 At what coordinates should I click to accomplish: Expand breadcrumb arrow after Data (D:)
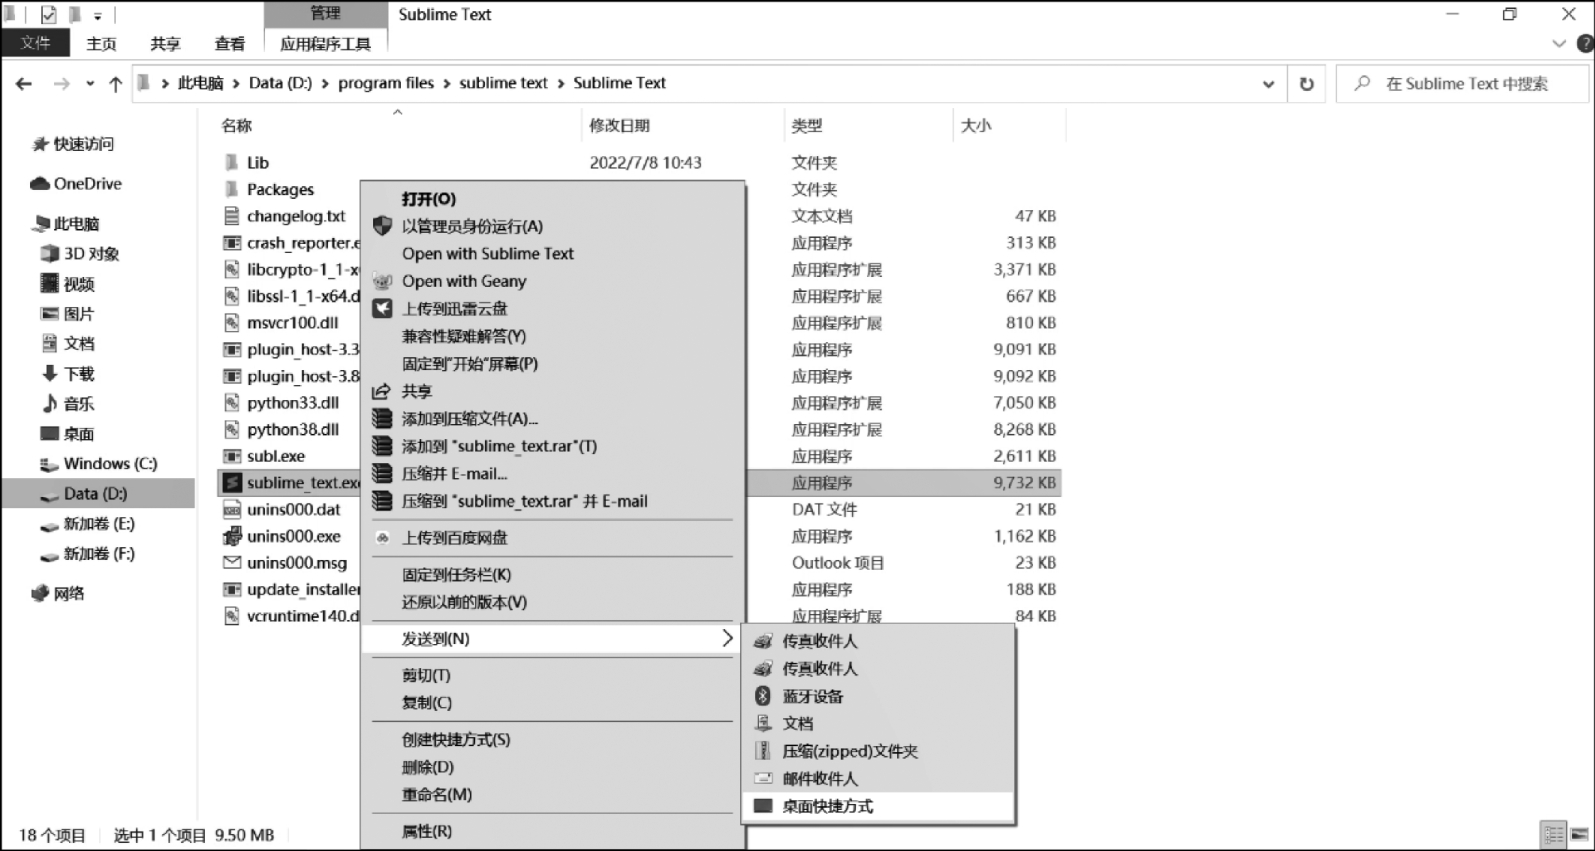coord(325,84)
